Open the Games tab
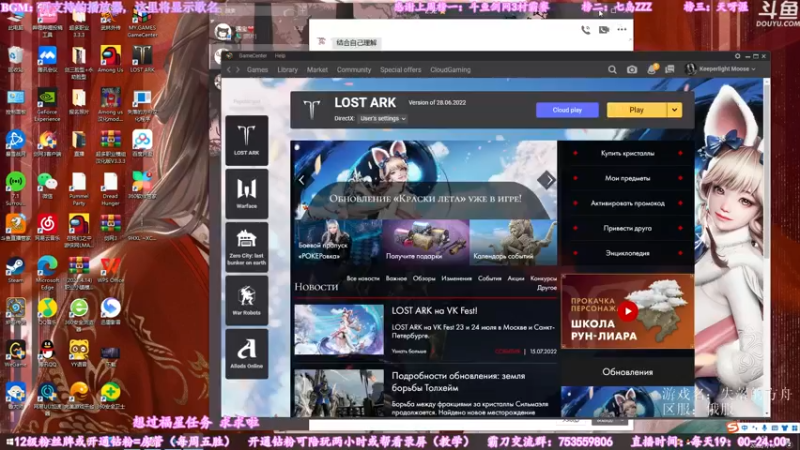 (257, 70)
